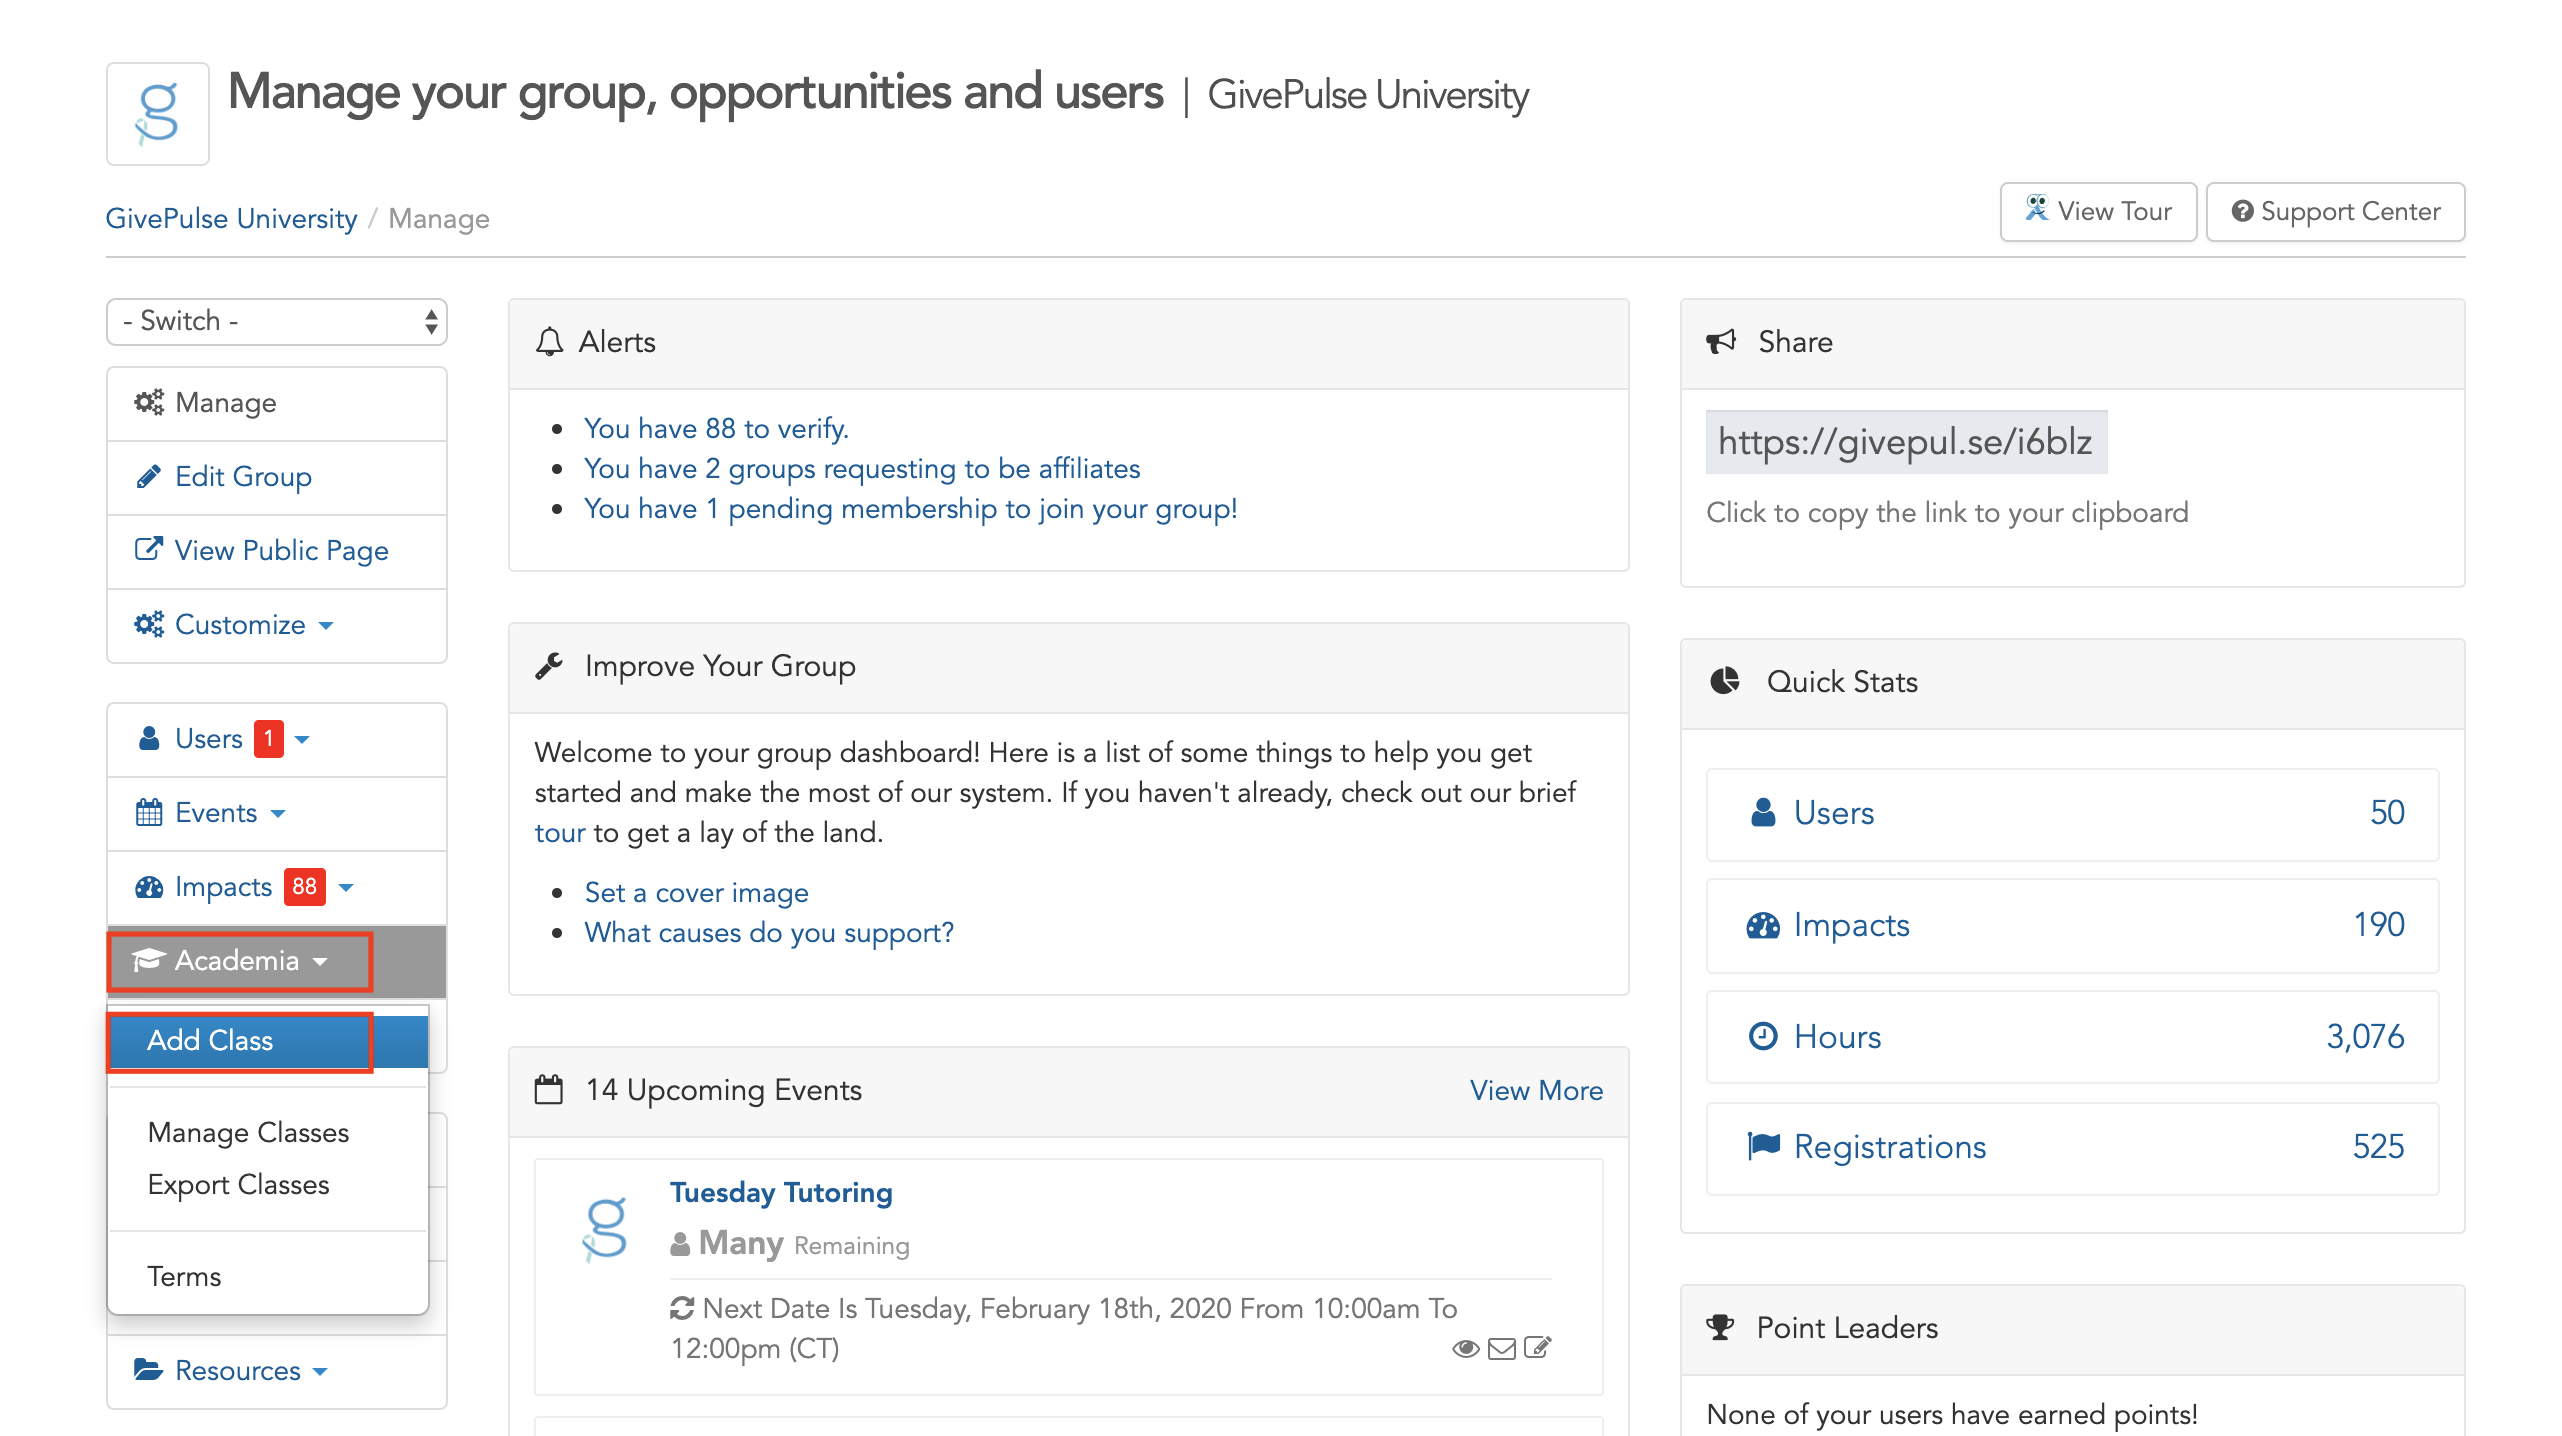Open Registrations 525 quick stat row
This screenshot has width=2562, height=1436.
2072,1148
